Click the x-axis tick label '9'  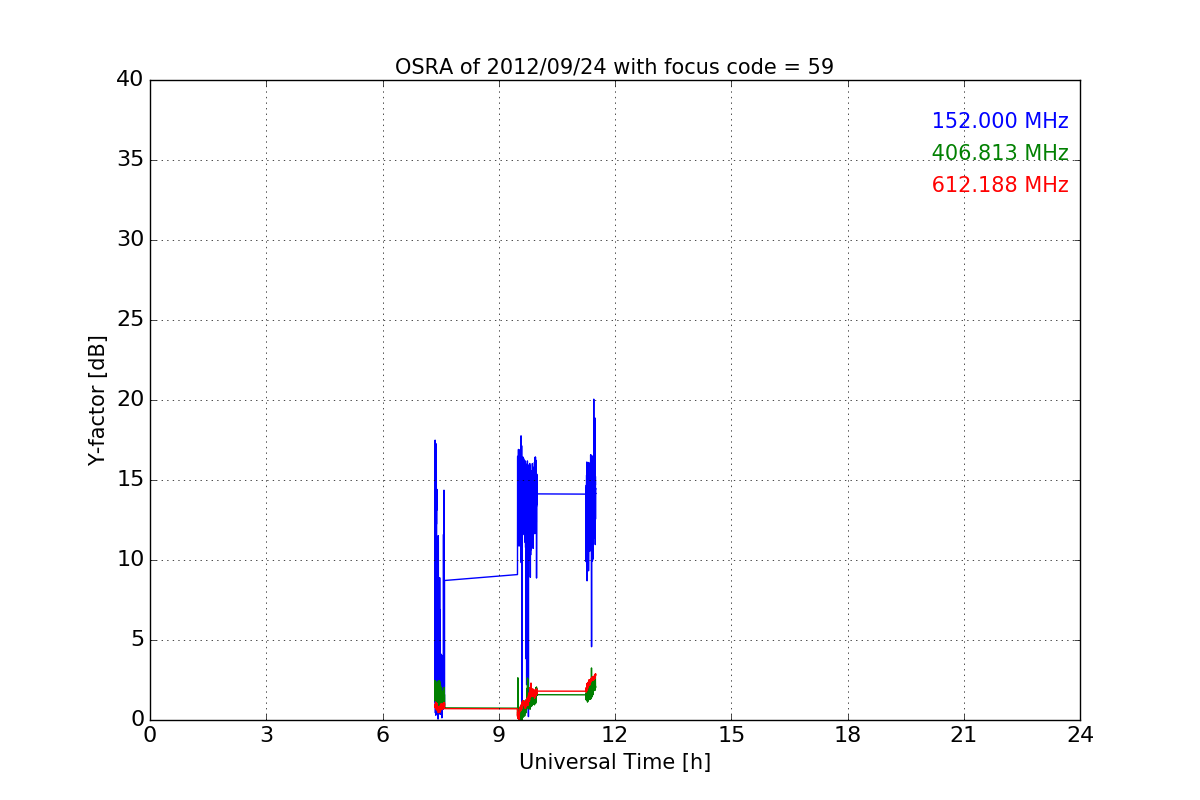point(499,735)
